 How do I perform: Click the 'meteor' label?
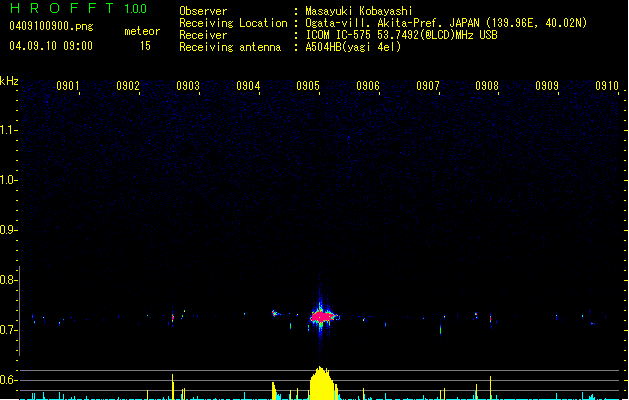pyautogui.click(x=142, y=31)
